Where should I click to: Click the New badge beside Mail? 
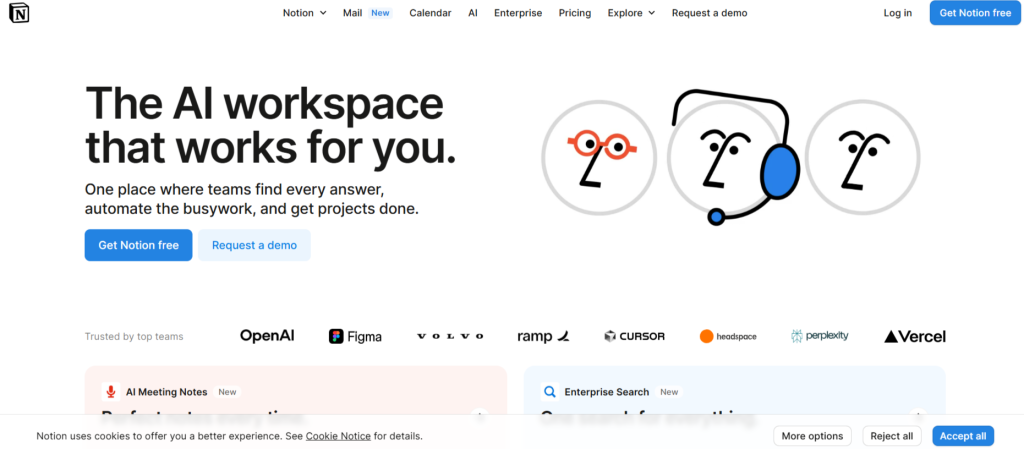point(380,13)
